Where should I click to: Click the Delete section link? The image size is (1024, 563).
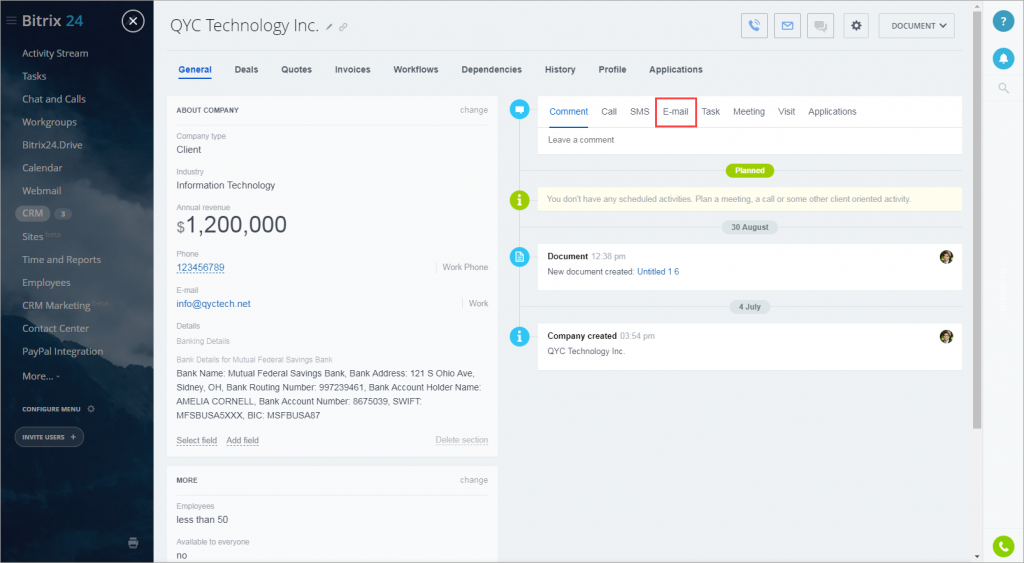pos(462,440)
